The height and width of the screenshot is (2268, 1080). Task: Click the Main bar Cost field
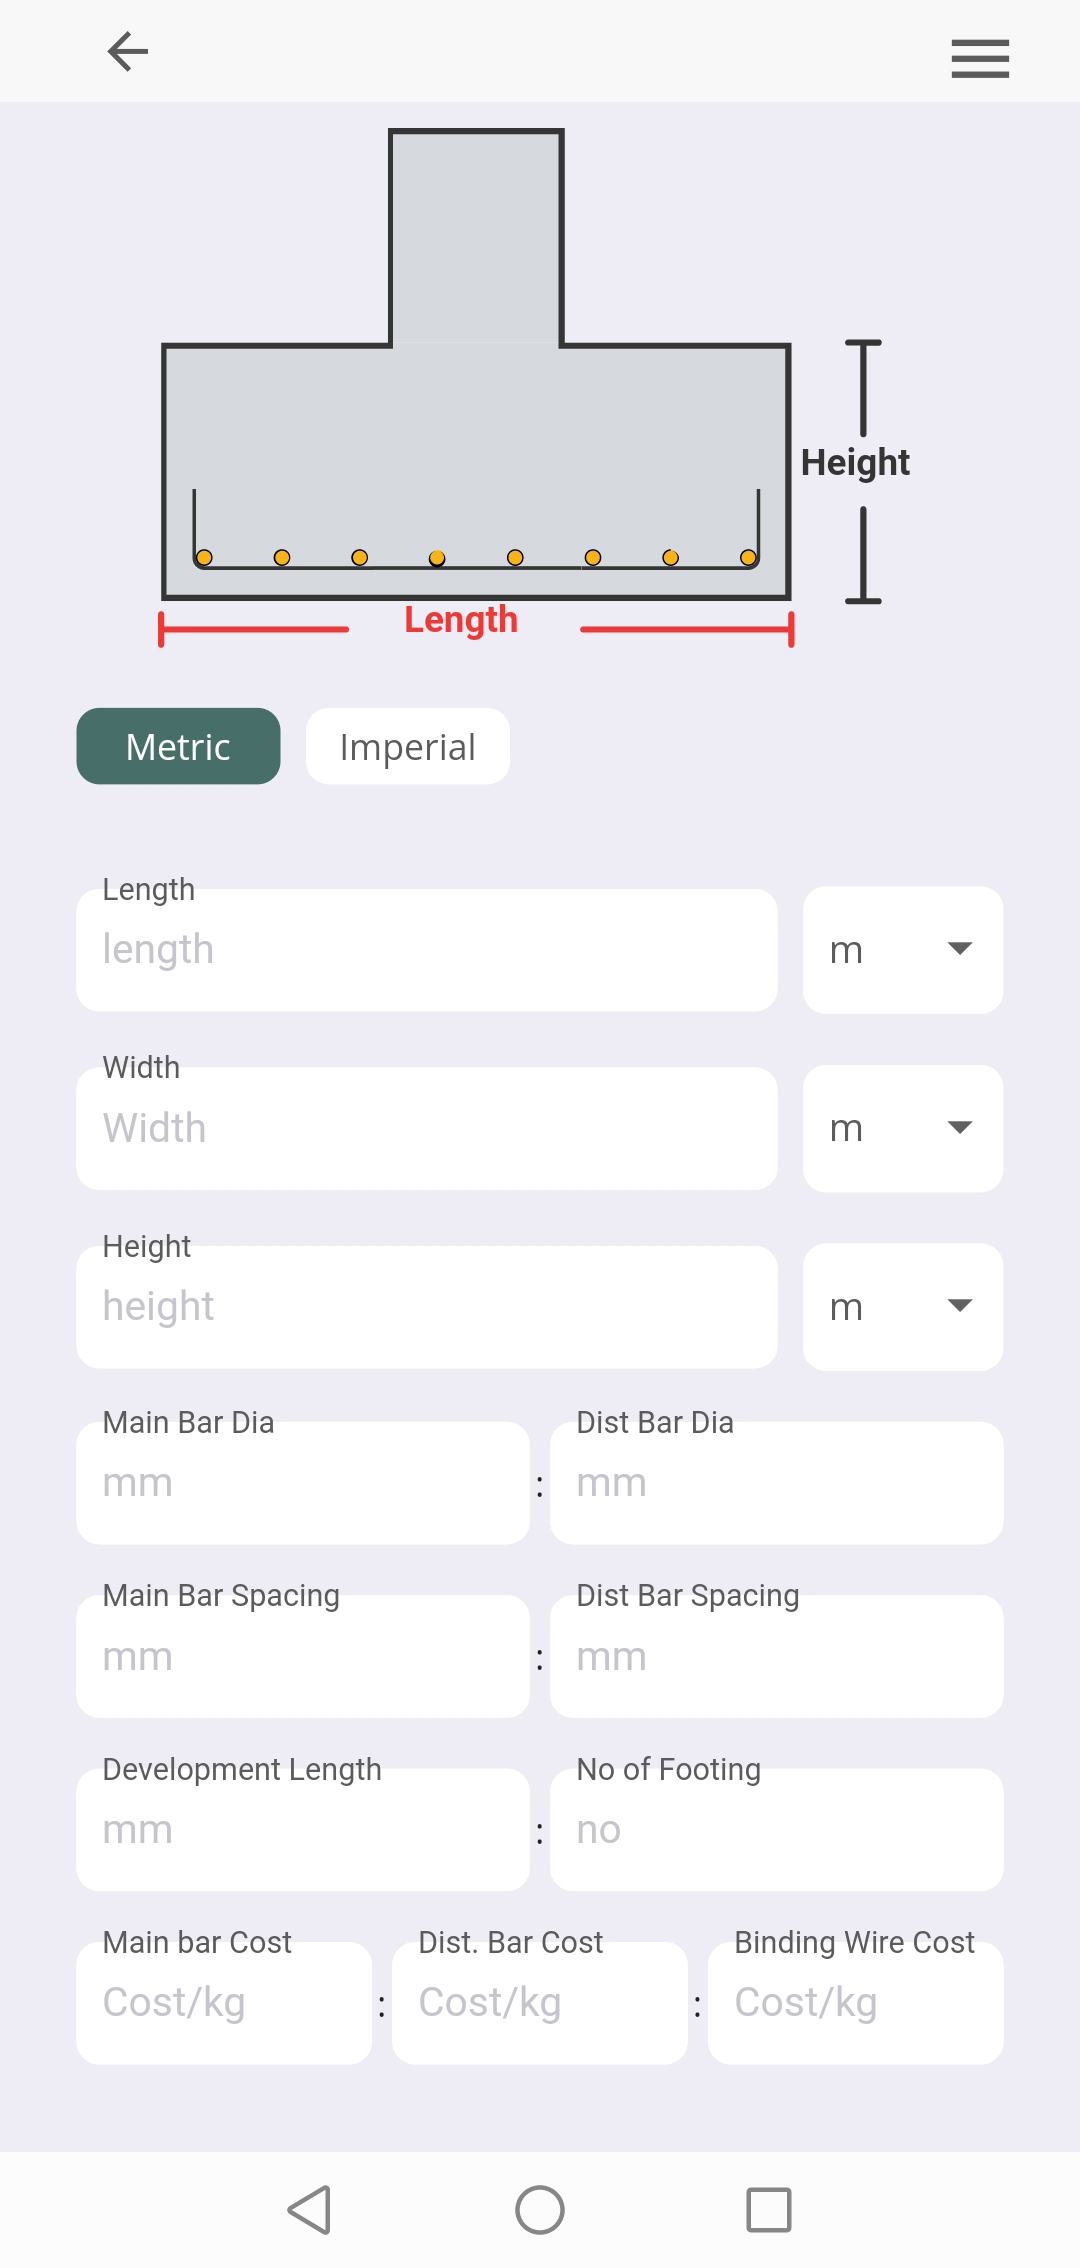click(224, 2003)
